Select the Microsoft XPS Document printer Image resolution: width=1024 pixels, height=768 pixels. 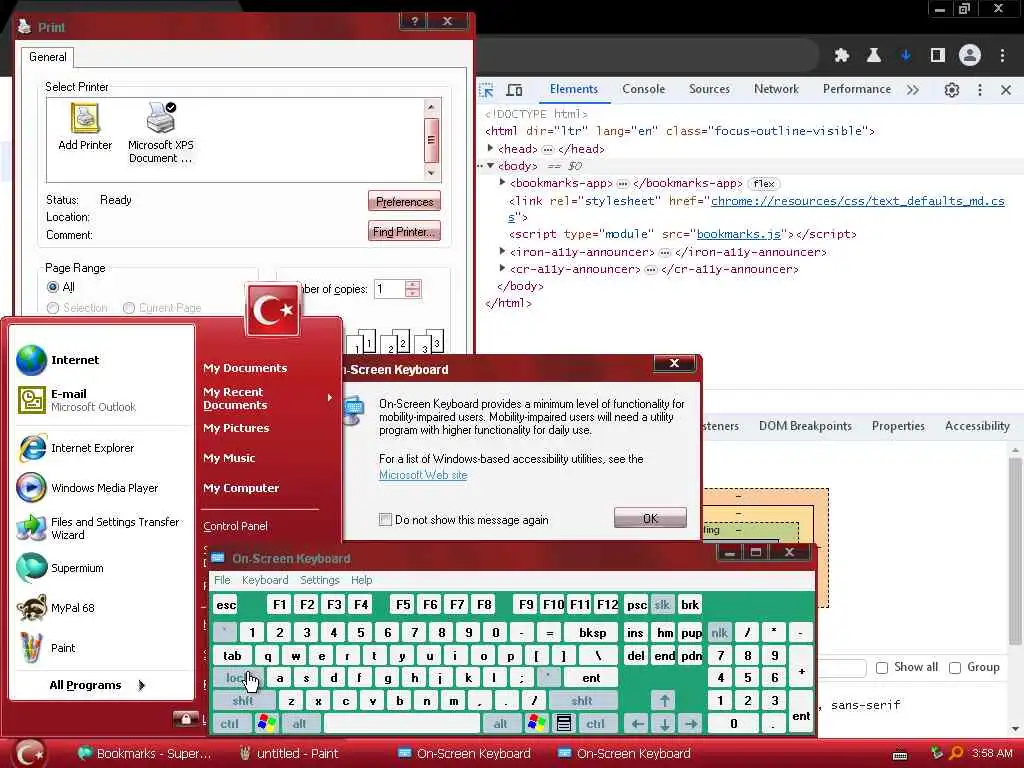pos(161,133)
